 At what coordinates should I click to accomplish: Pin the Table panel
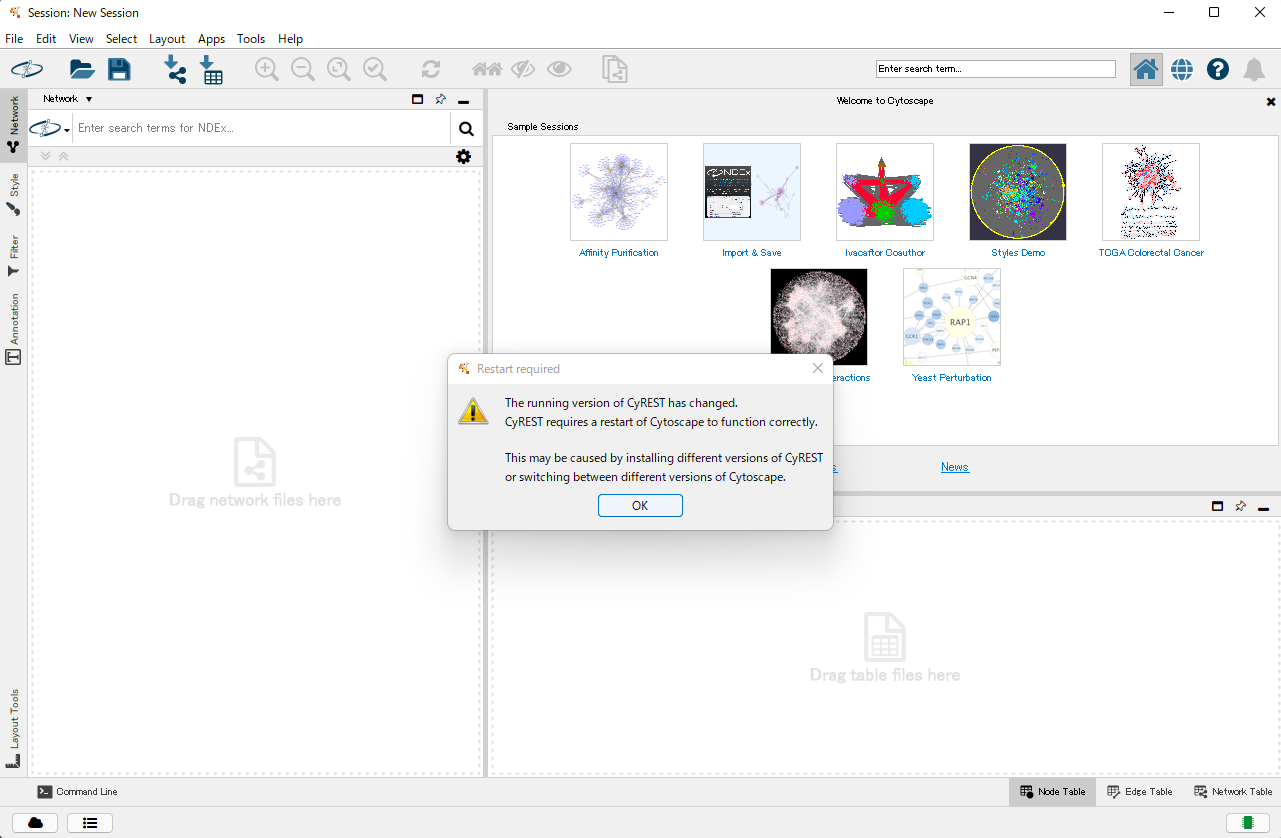(1240, 506)
